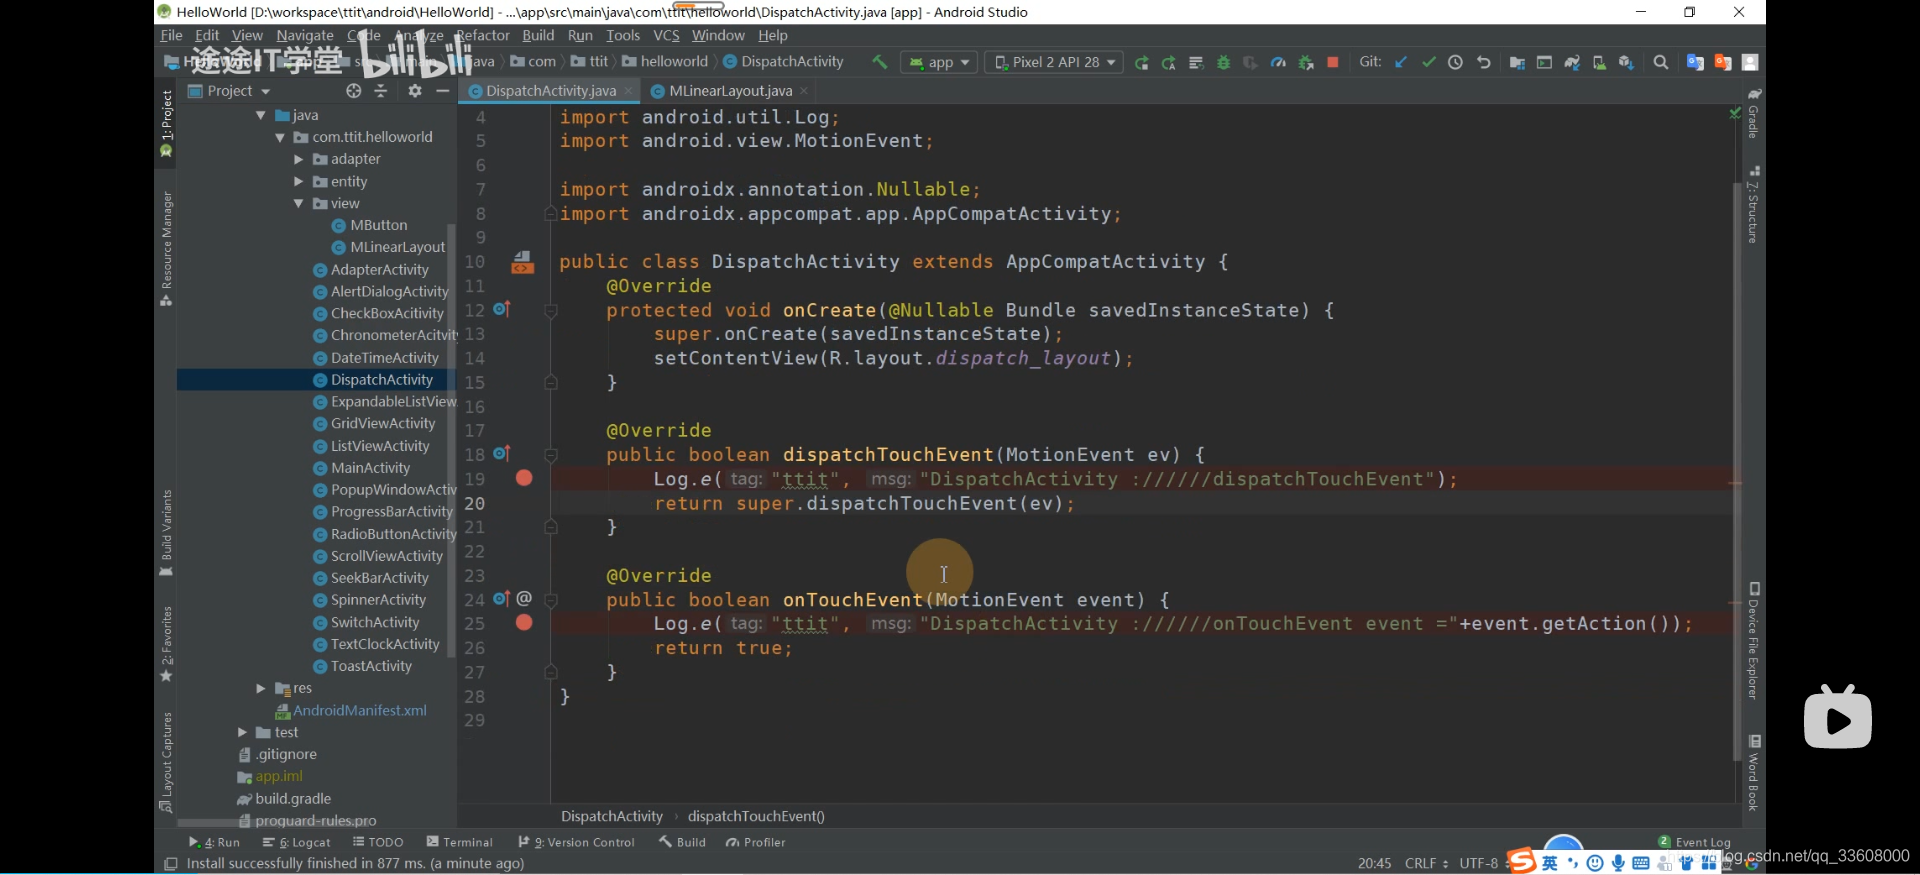Toggle the 1: Project tool window stripe
Screen dimensions: 1920x875
pos(166,123)
